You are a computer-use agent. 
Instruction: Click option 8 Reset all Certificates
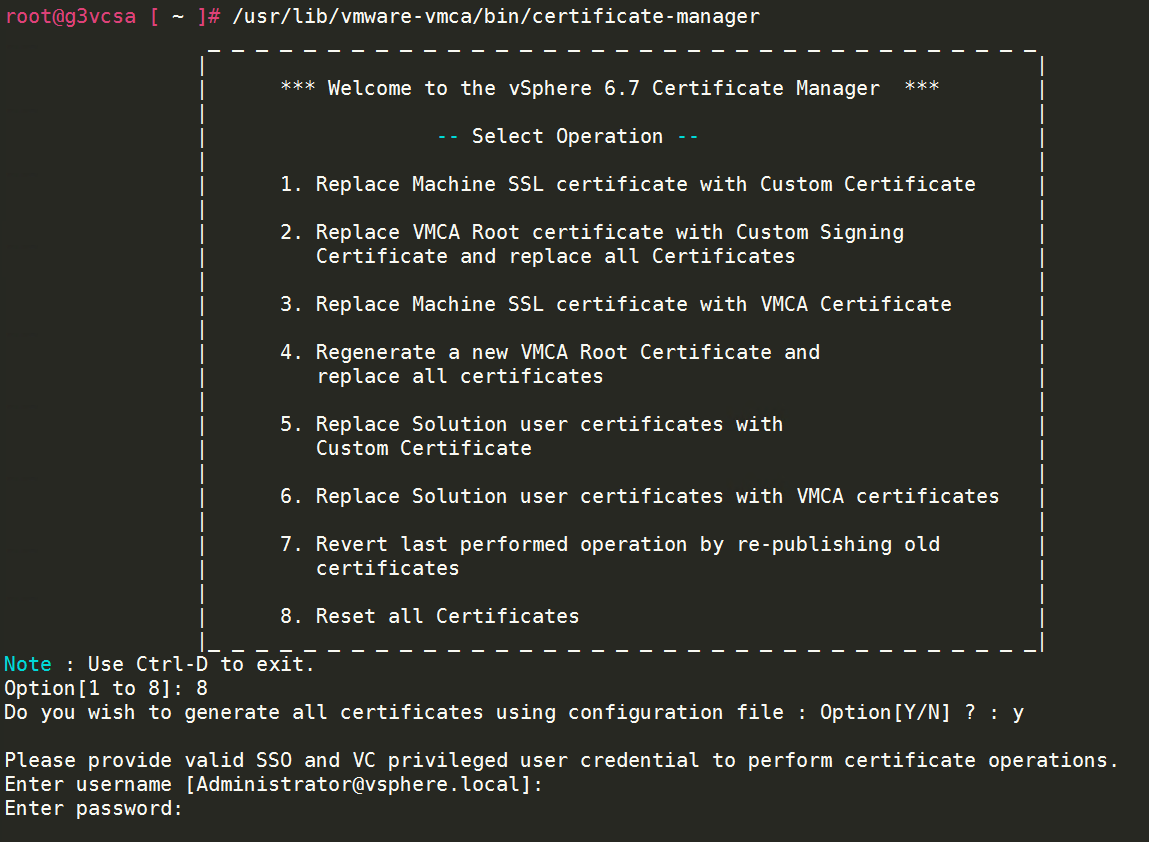tap(429, 616)
